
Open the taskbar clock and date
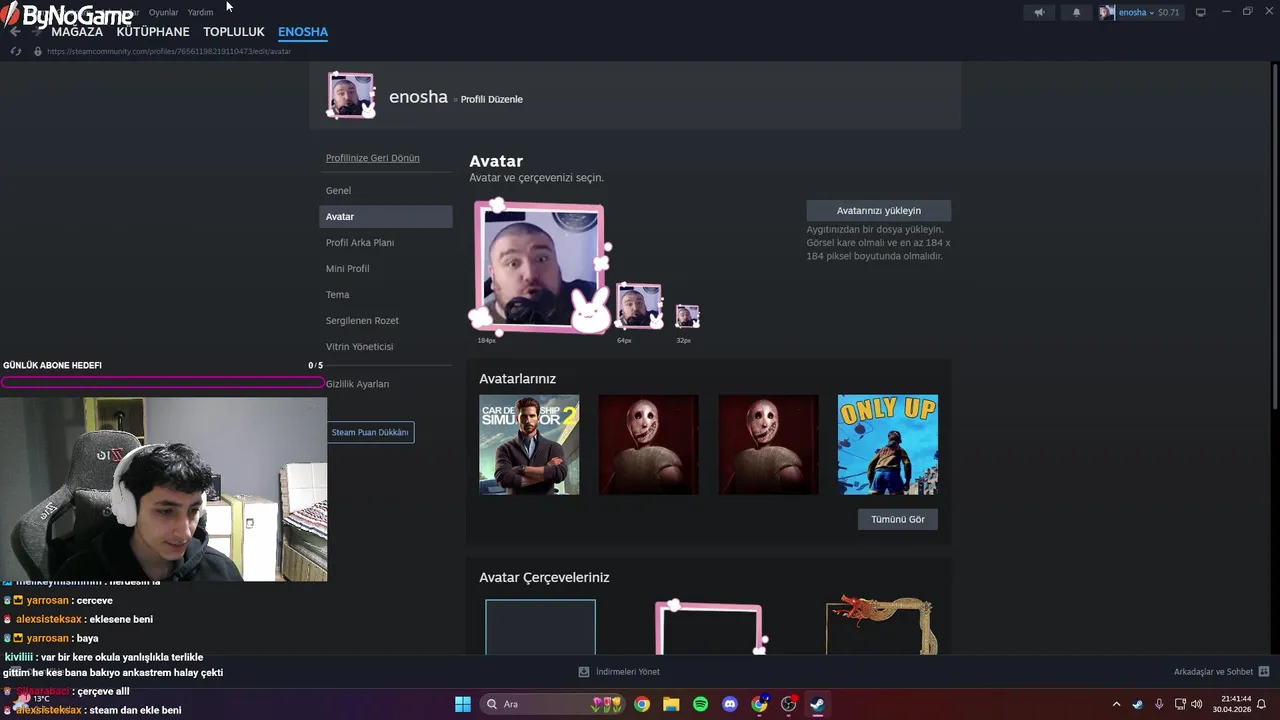coord(1232,704)
